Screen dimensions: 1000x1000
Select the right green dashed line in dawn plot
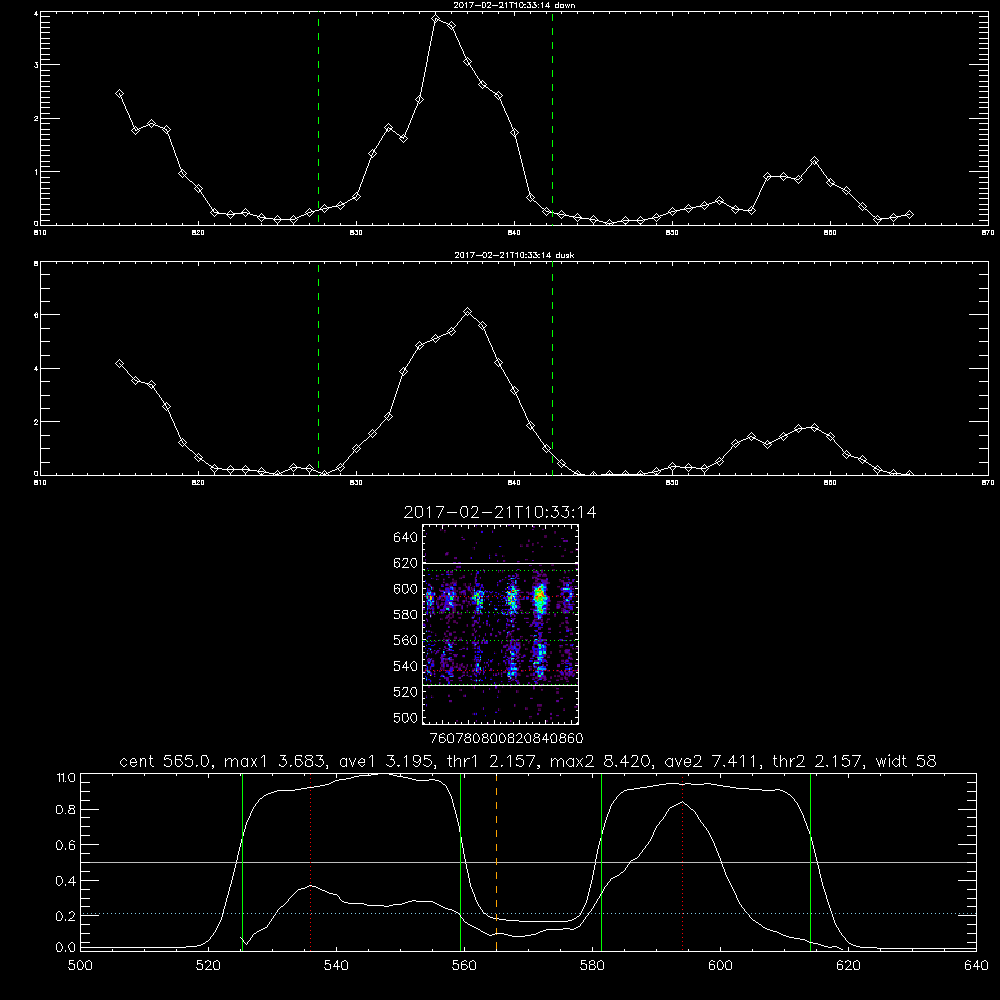(552, 118)
